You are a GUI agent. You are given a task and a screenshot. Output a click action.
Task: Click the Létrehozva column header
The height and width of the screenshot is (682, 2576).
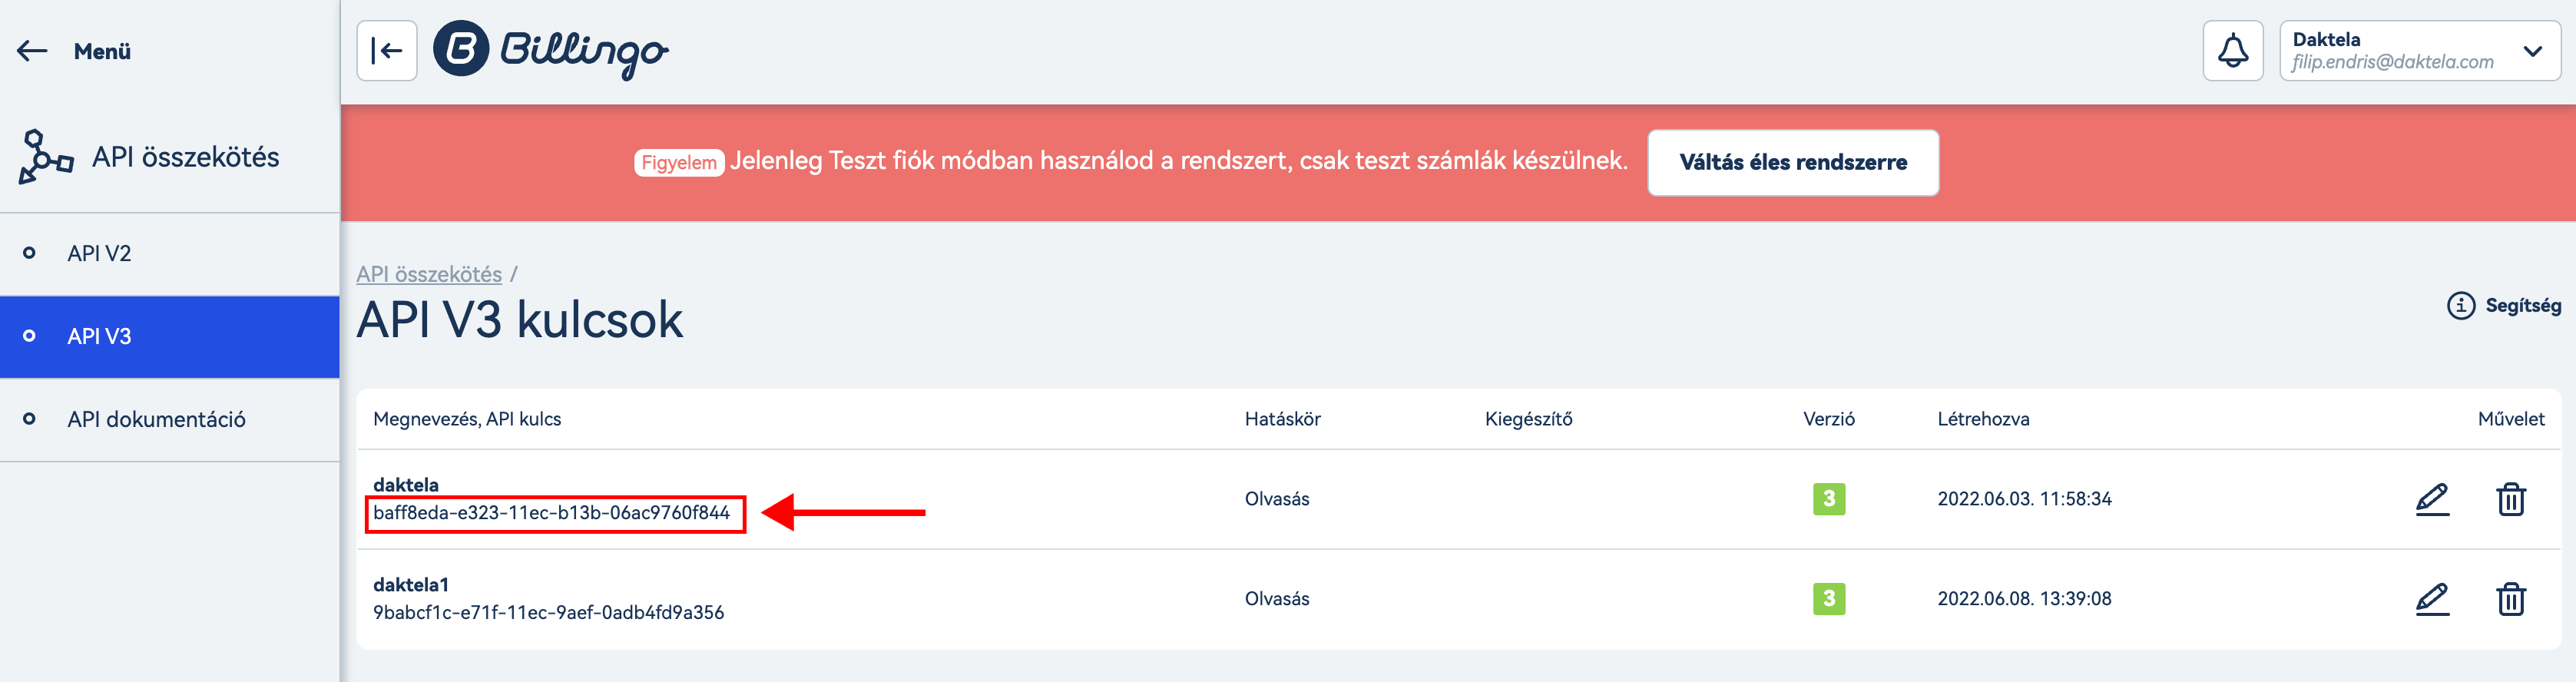pyautogui.click(x=1982, y=419)
